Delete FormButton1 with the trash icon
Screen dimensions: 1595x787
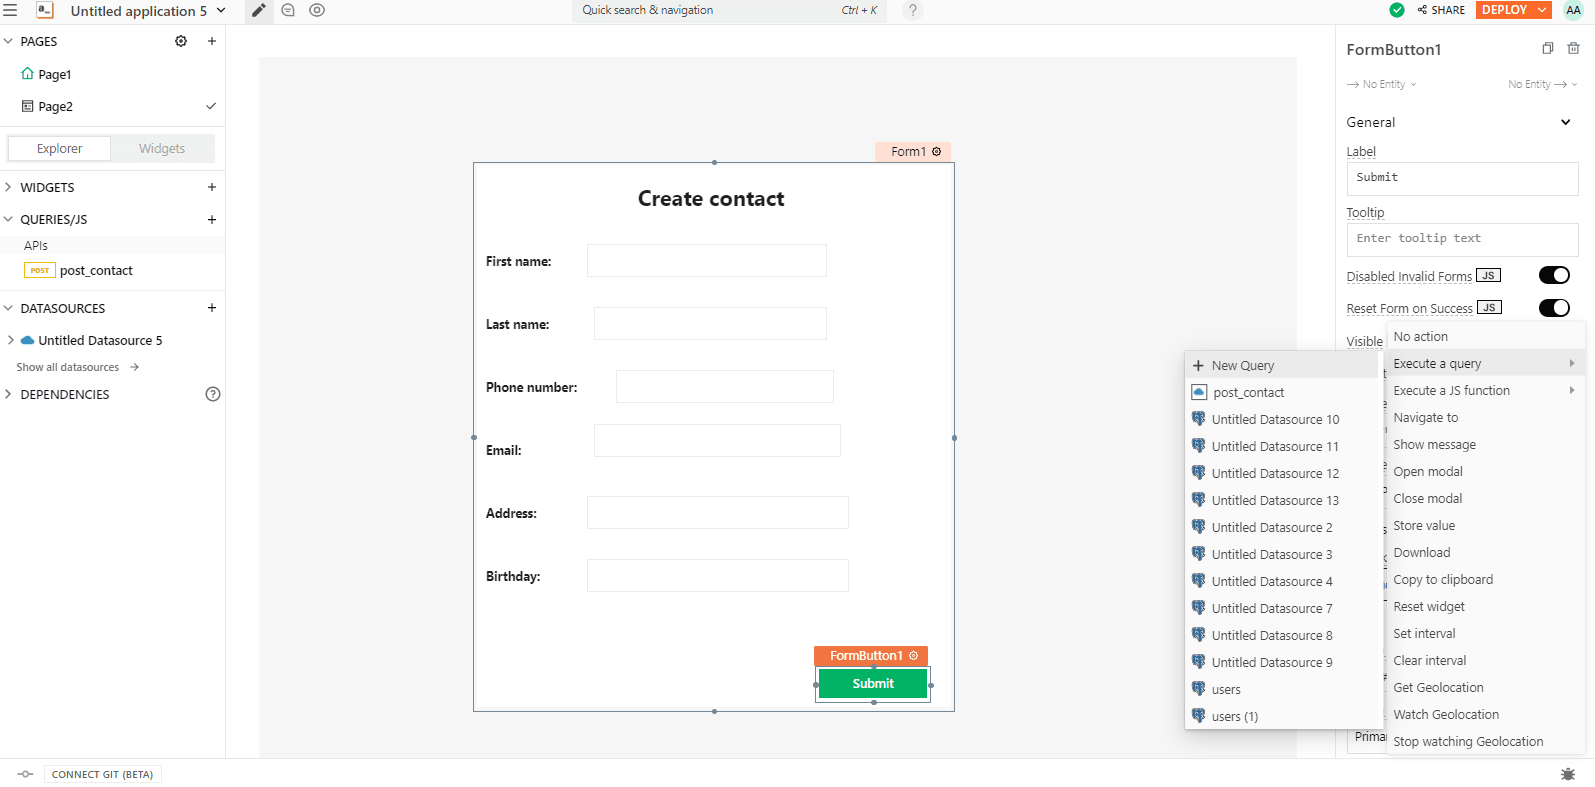click(x=1573, y=49)
